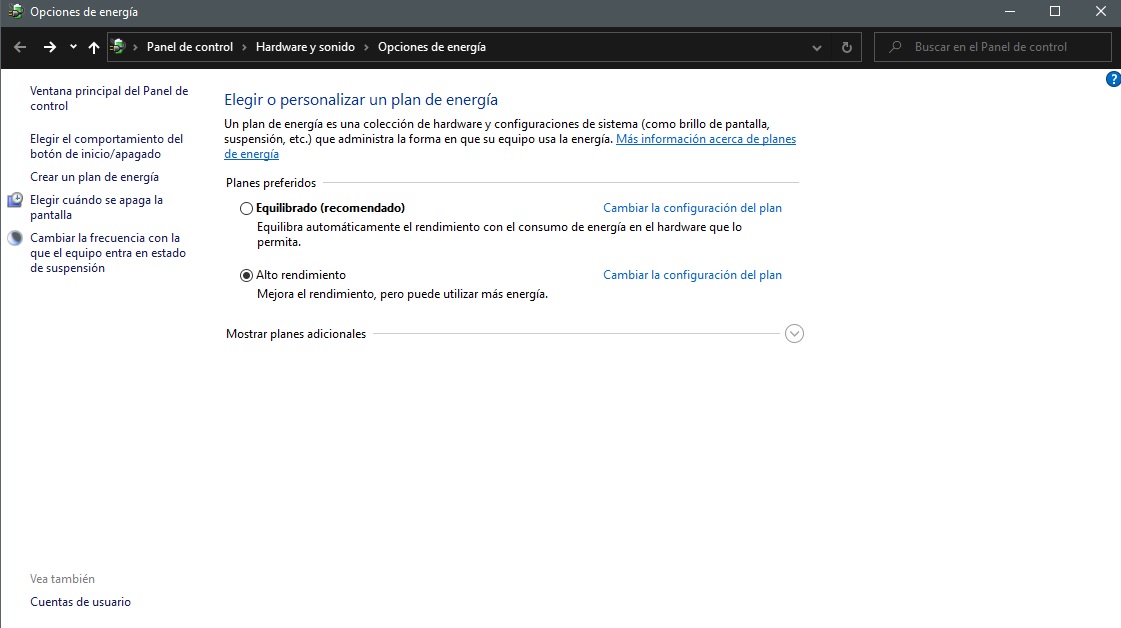Open address bar previous locations dropdown

[817, 47]
